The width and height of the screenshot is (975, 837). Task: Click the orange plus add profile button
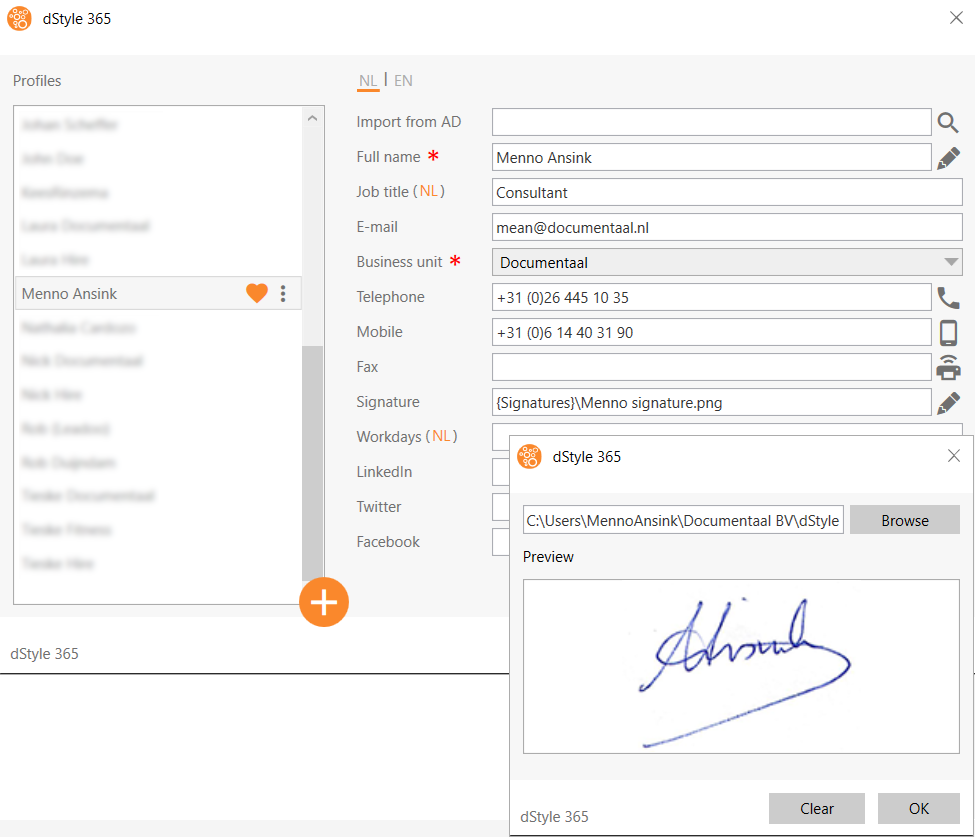click(x=324, y=602)
